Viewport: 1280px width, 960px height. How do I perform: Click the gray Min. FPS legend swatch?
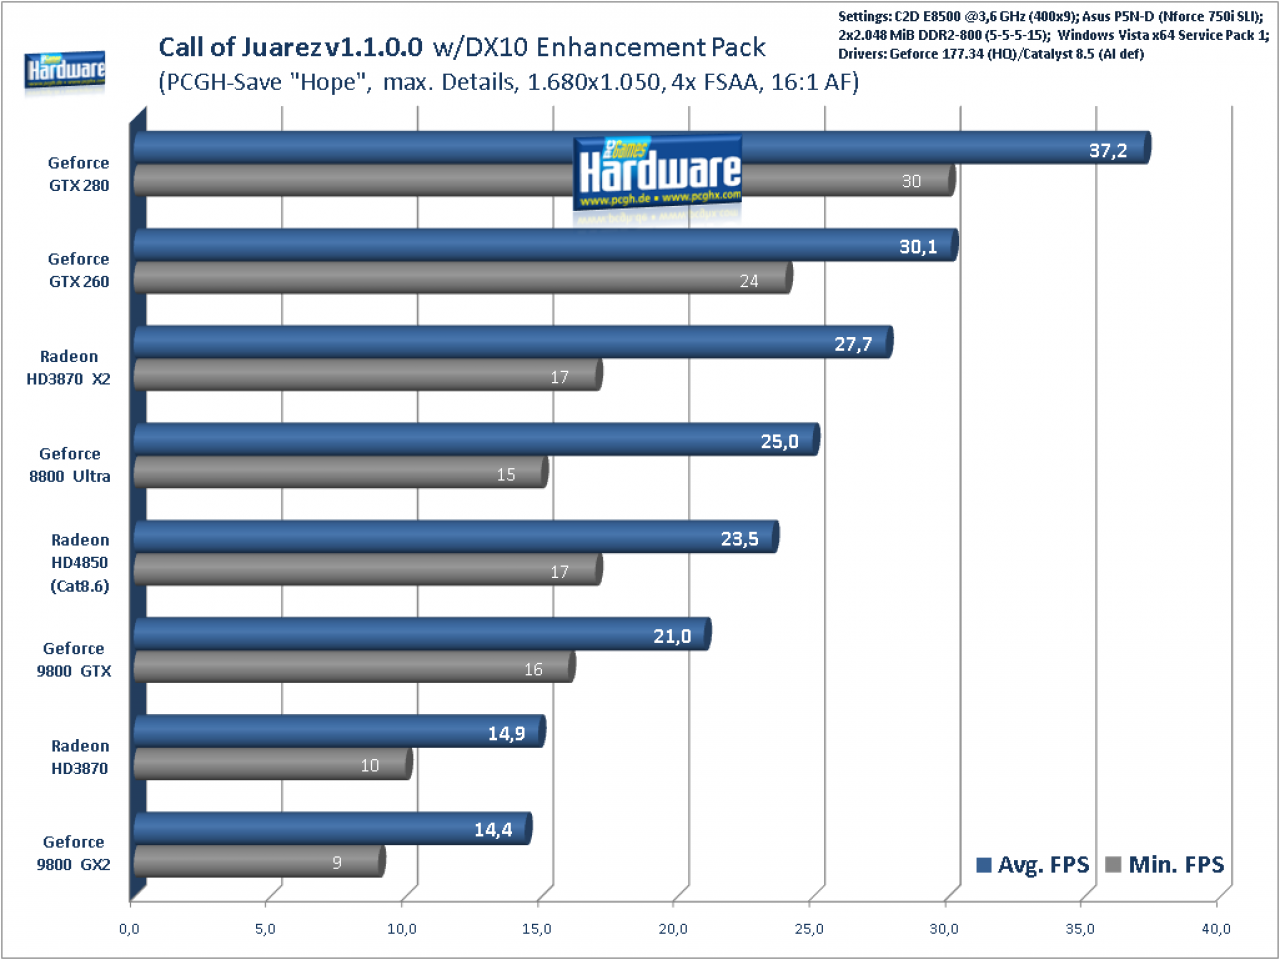(x=1113, y=865)
